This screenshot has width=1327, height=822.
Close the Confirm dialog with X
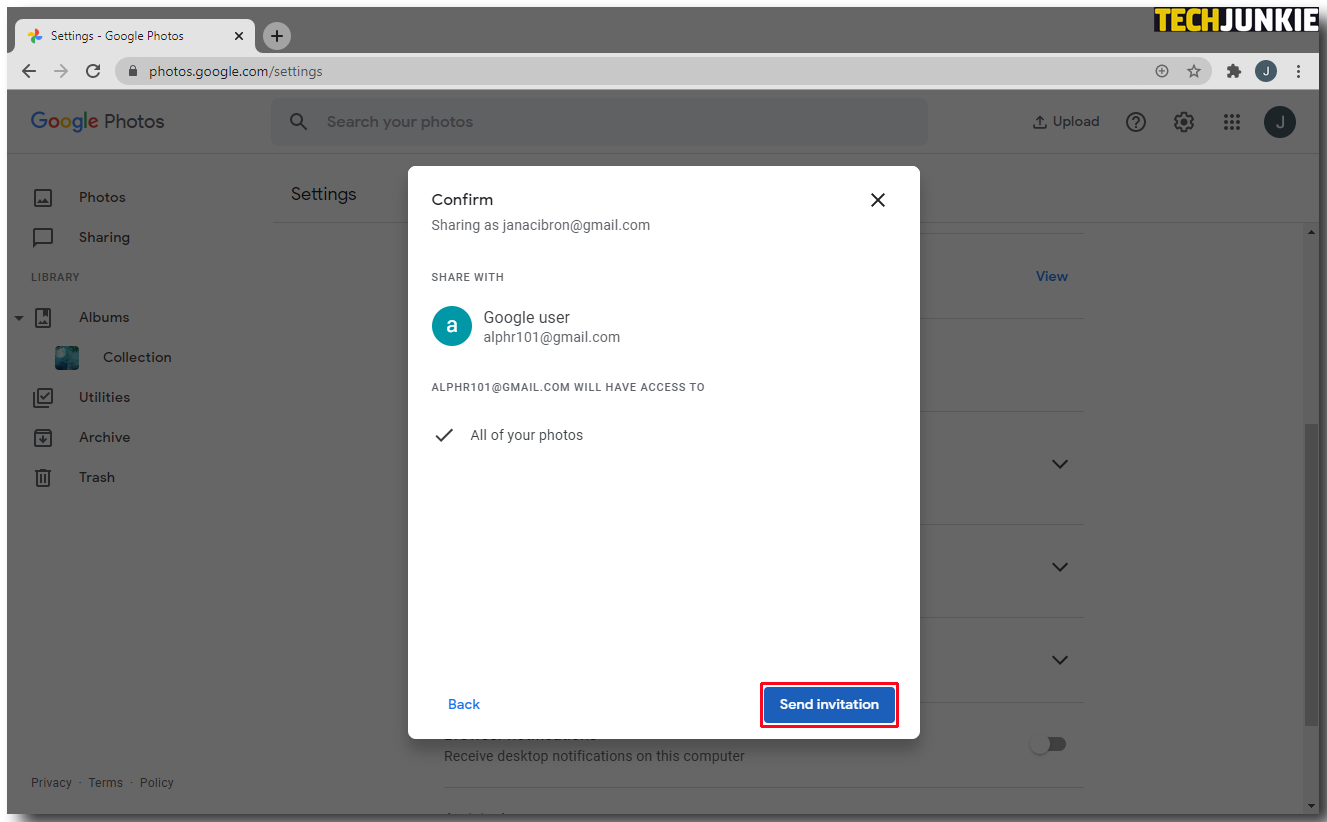pyautogui.click(x=878, y=200)
